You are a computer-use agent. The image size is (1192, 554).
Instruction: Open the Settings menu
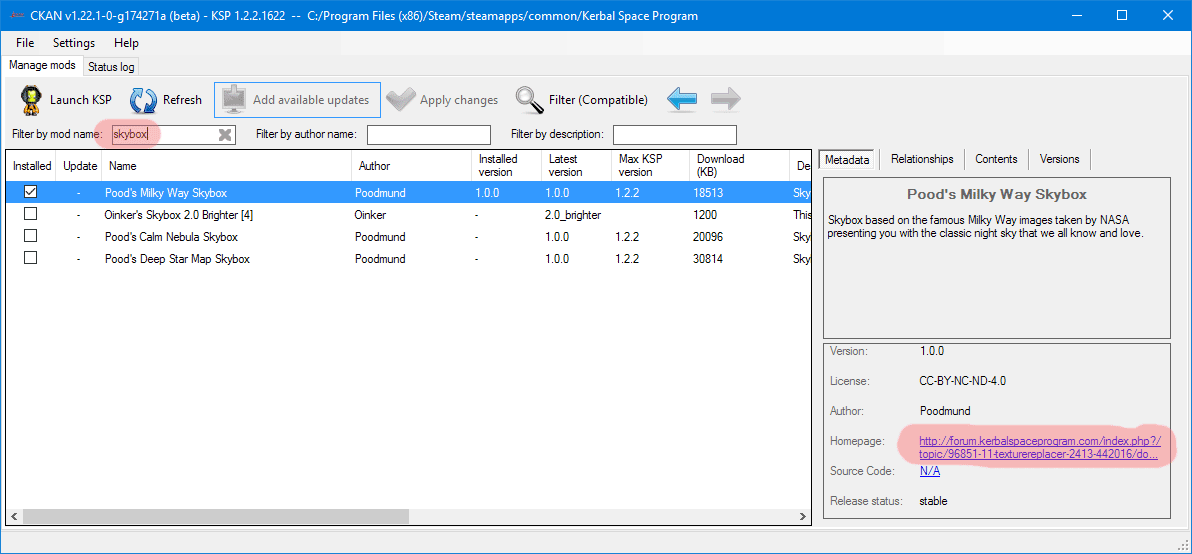[x=74, y=43]
